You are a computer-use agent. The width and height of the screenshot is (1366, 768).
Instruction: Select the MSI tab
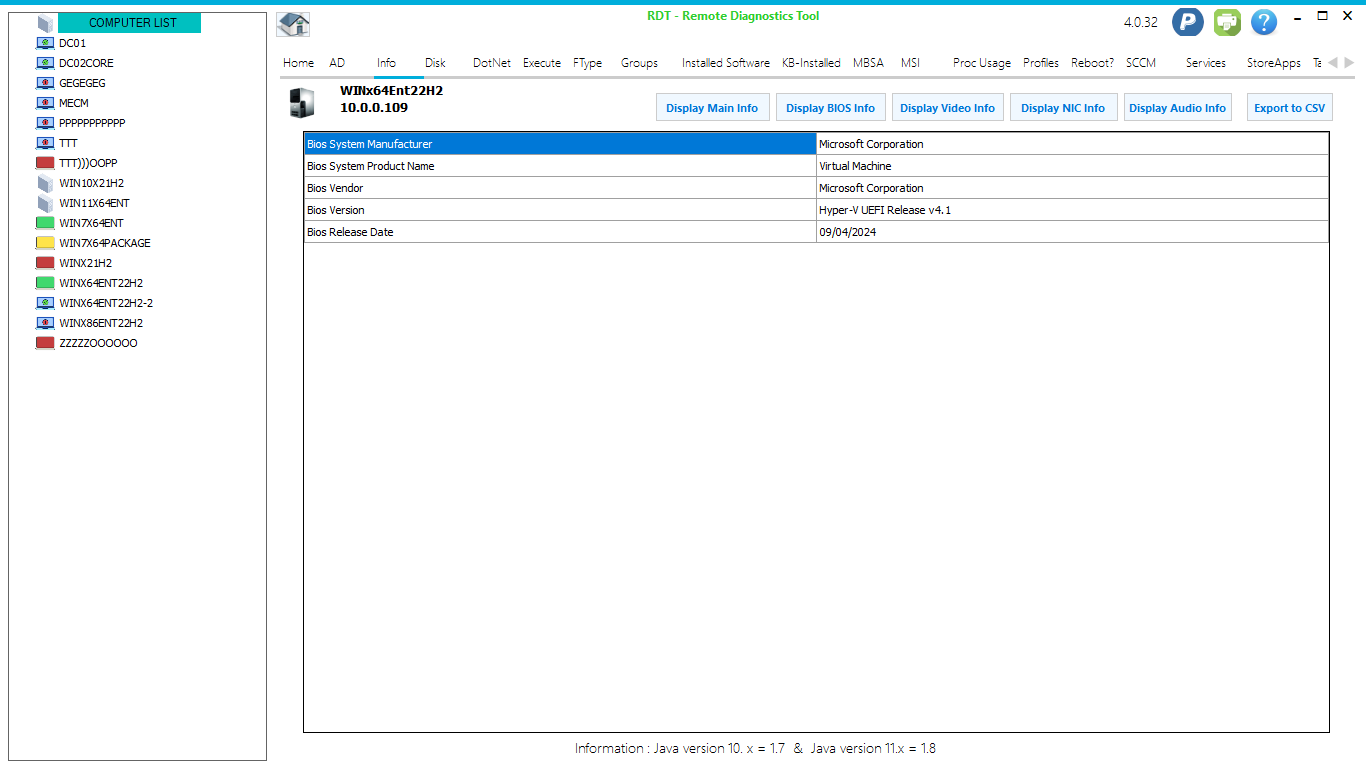(910, 63)
